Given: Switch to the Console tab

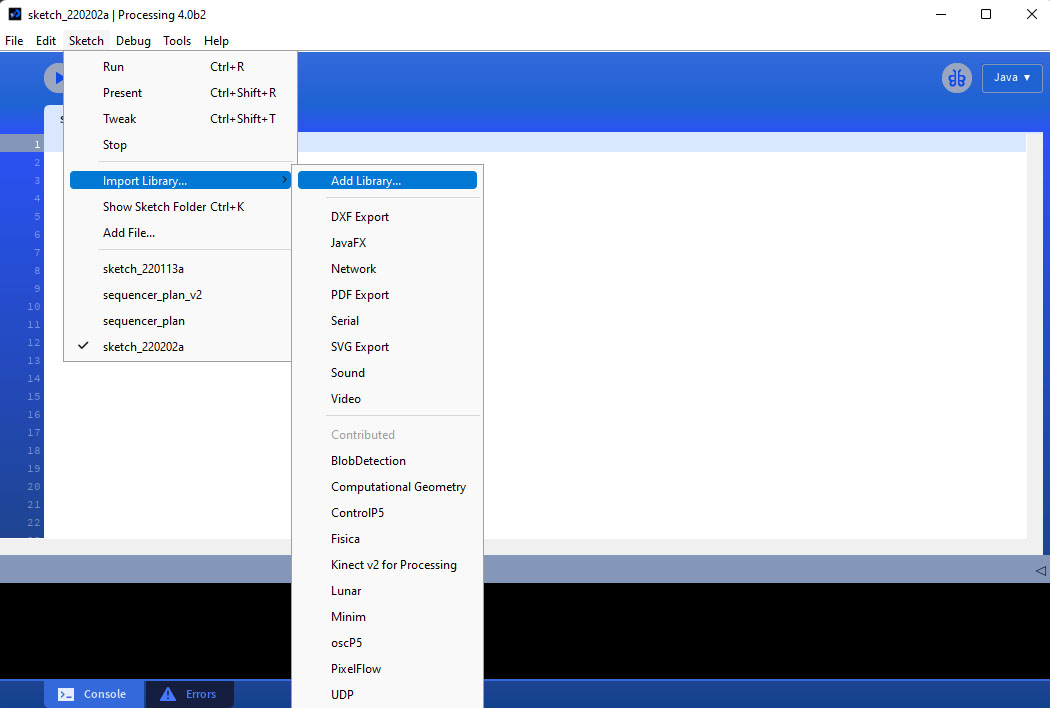Looking at the screenshot, I should (x=93, y=694).
